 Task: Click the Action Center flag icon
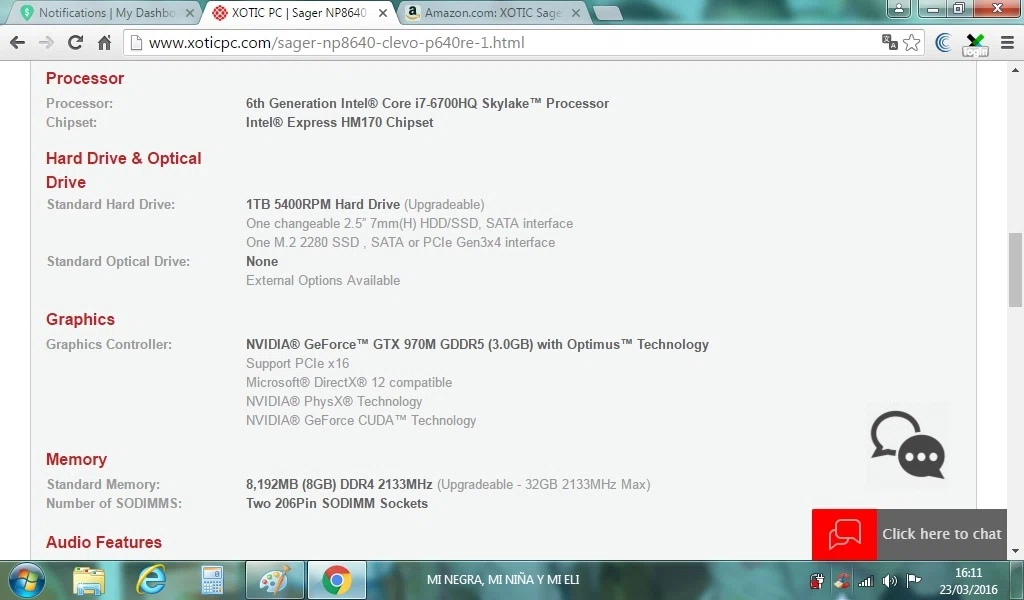914,580
